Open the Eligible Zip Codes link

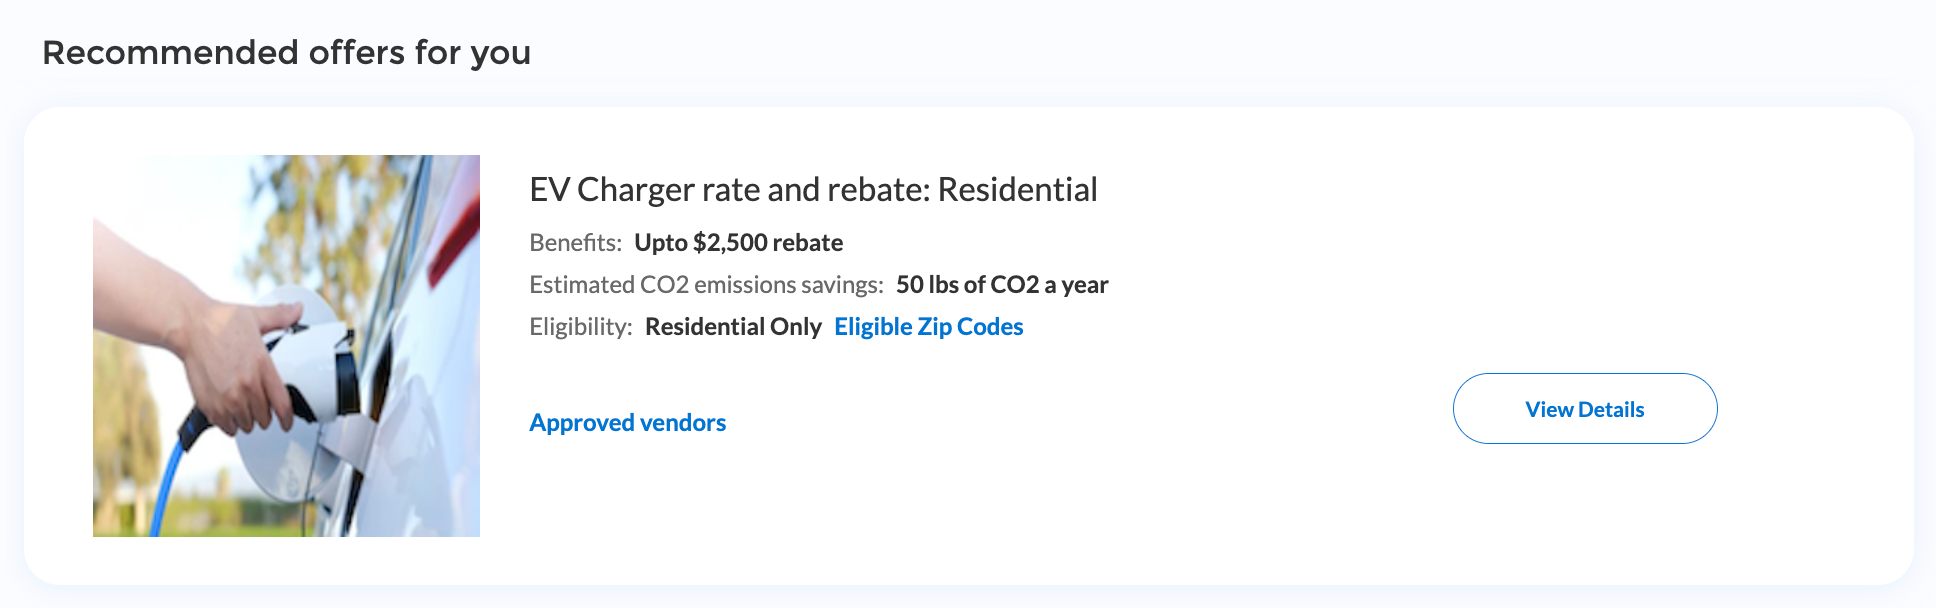(x=928, y=327)
